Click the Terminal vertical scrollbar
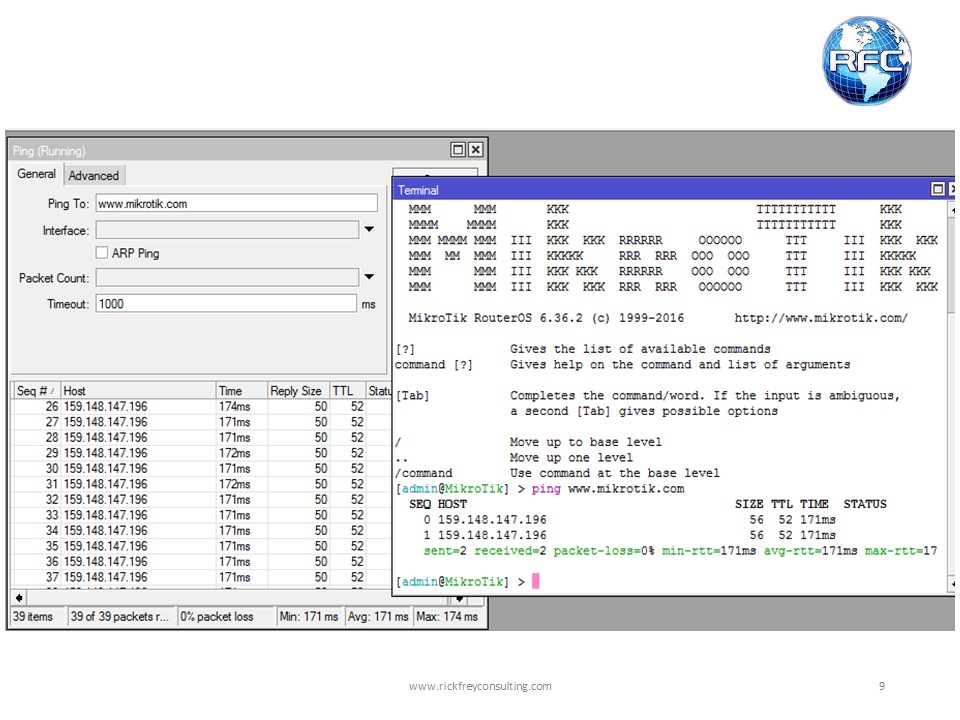This screenshot has width=960, height=720. point(951,397)
